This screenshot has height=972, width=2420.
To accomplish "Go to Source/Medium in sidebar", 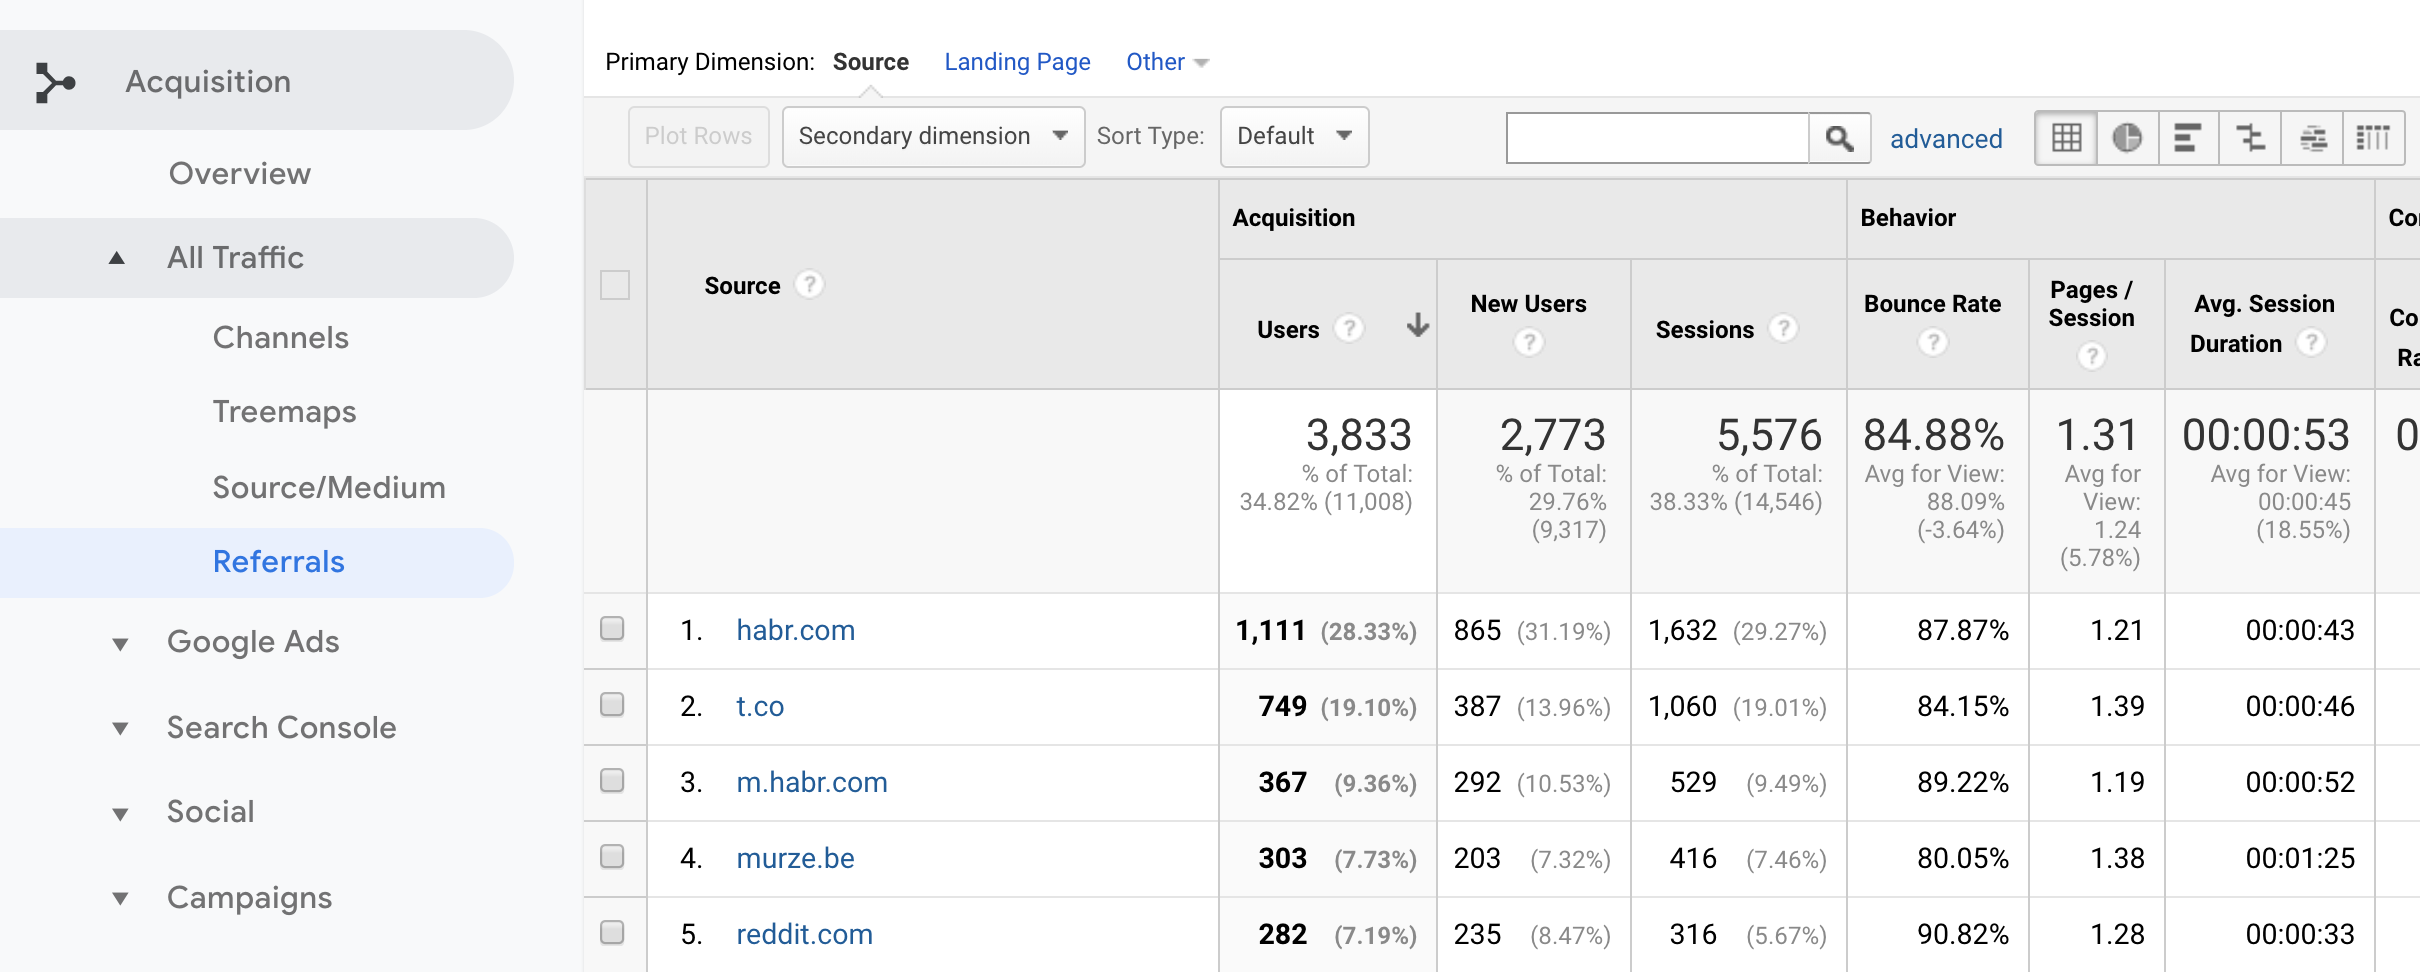I will (329, 488).
